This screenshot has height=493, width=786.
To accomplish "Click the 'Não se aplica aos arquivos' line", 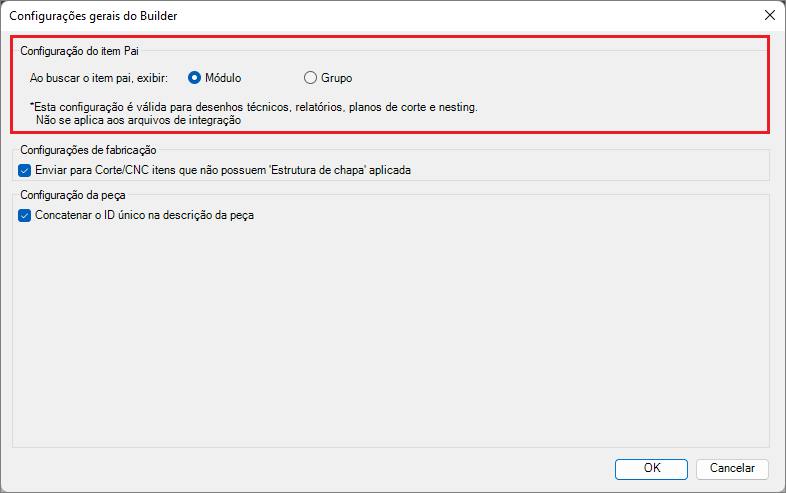I will click(140, 119).
